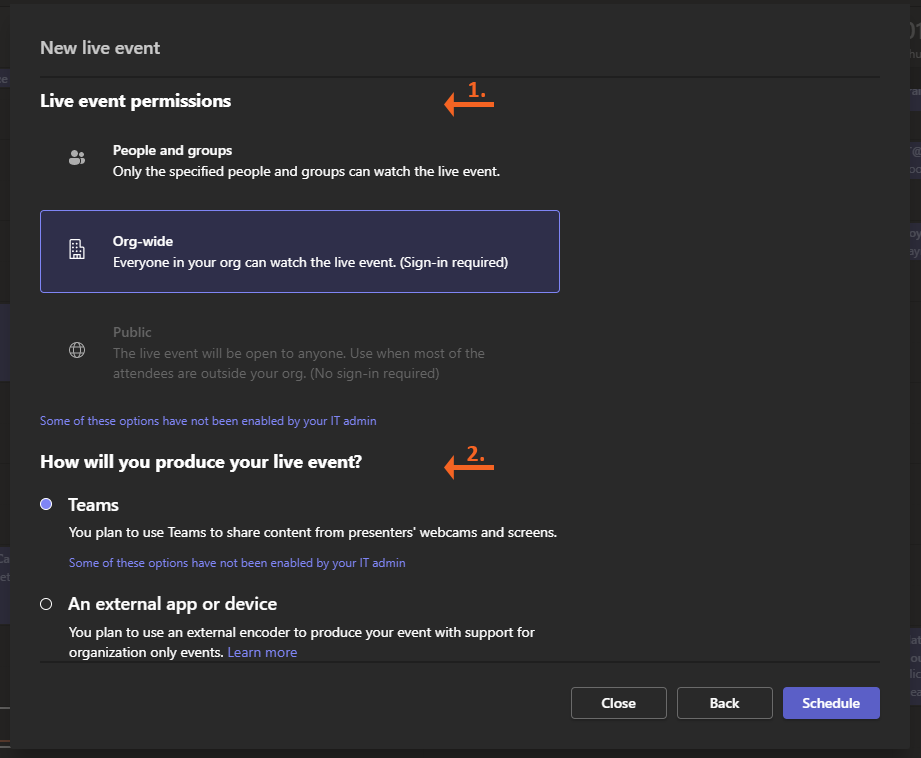Click the Public globe icon

pyautogui.click(x=77, y=351)
